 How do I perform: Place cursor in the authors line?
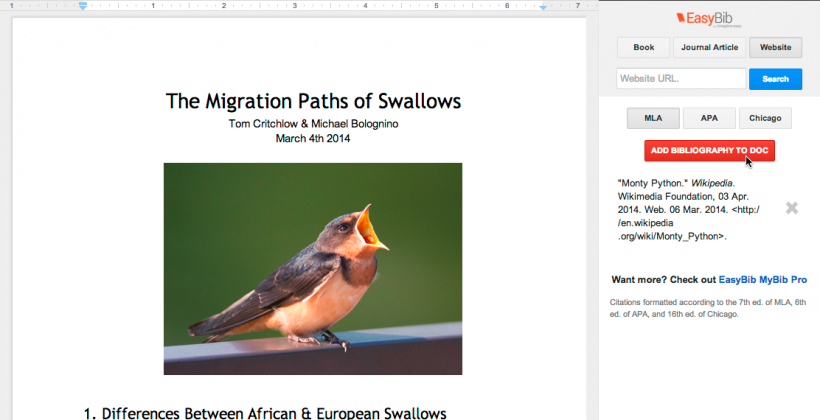pyautogui.click(x=313, y=124)
